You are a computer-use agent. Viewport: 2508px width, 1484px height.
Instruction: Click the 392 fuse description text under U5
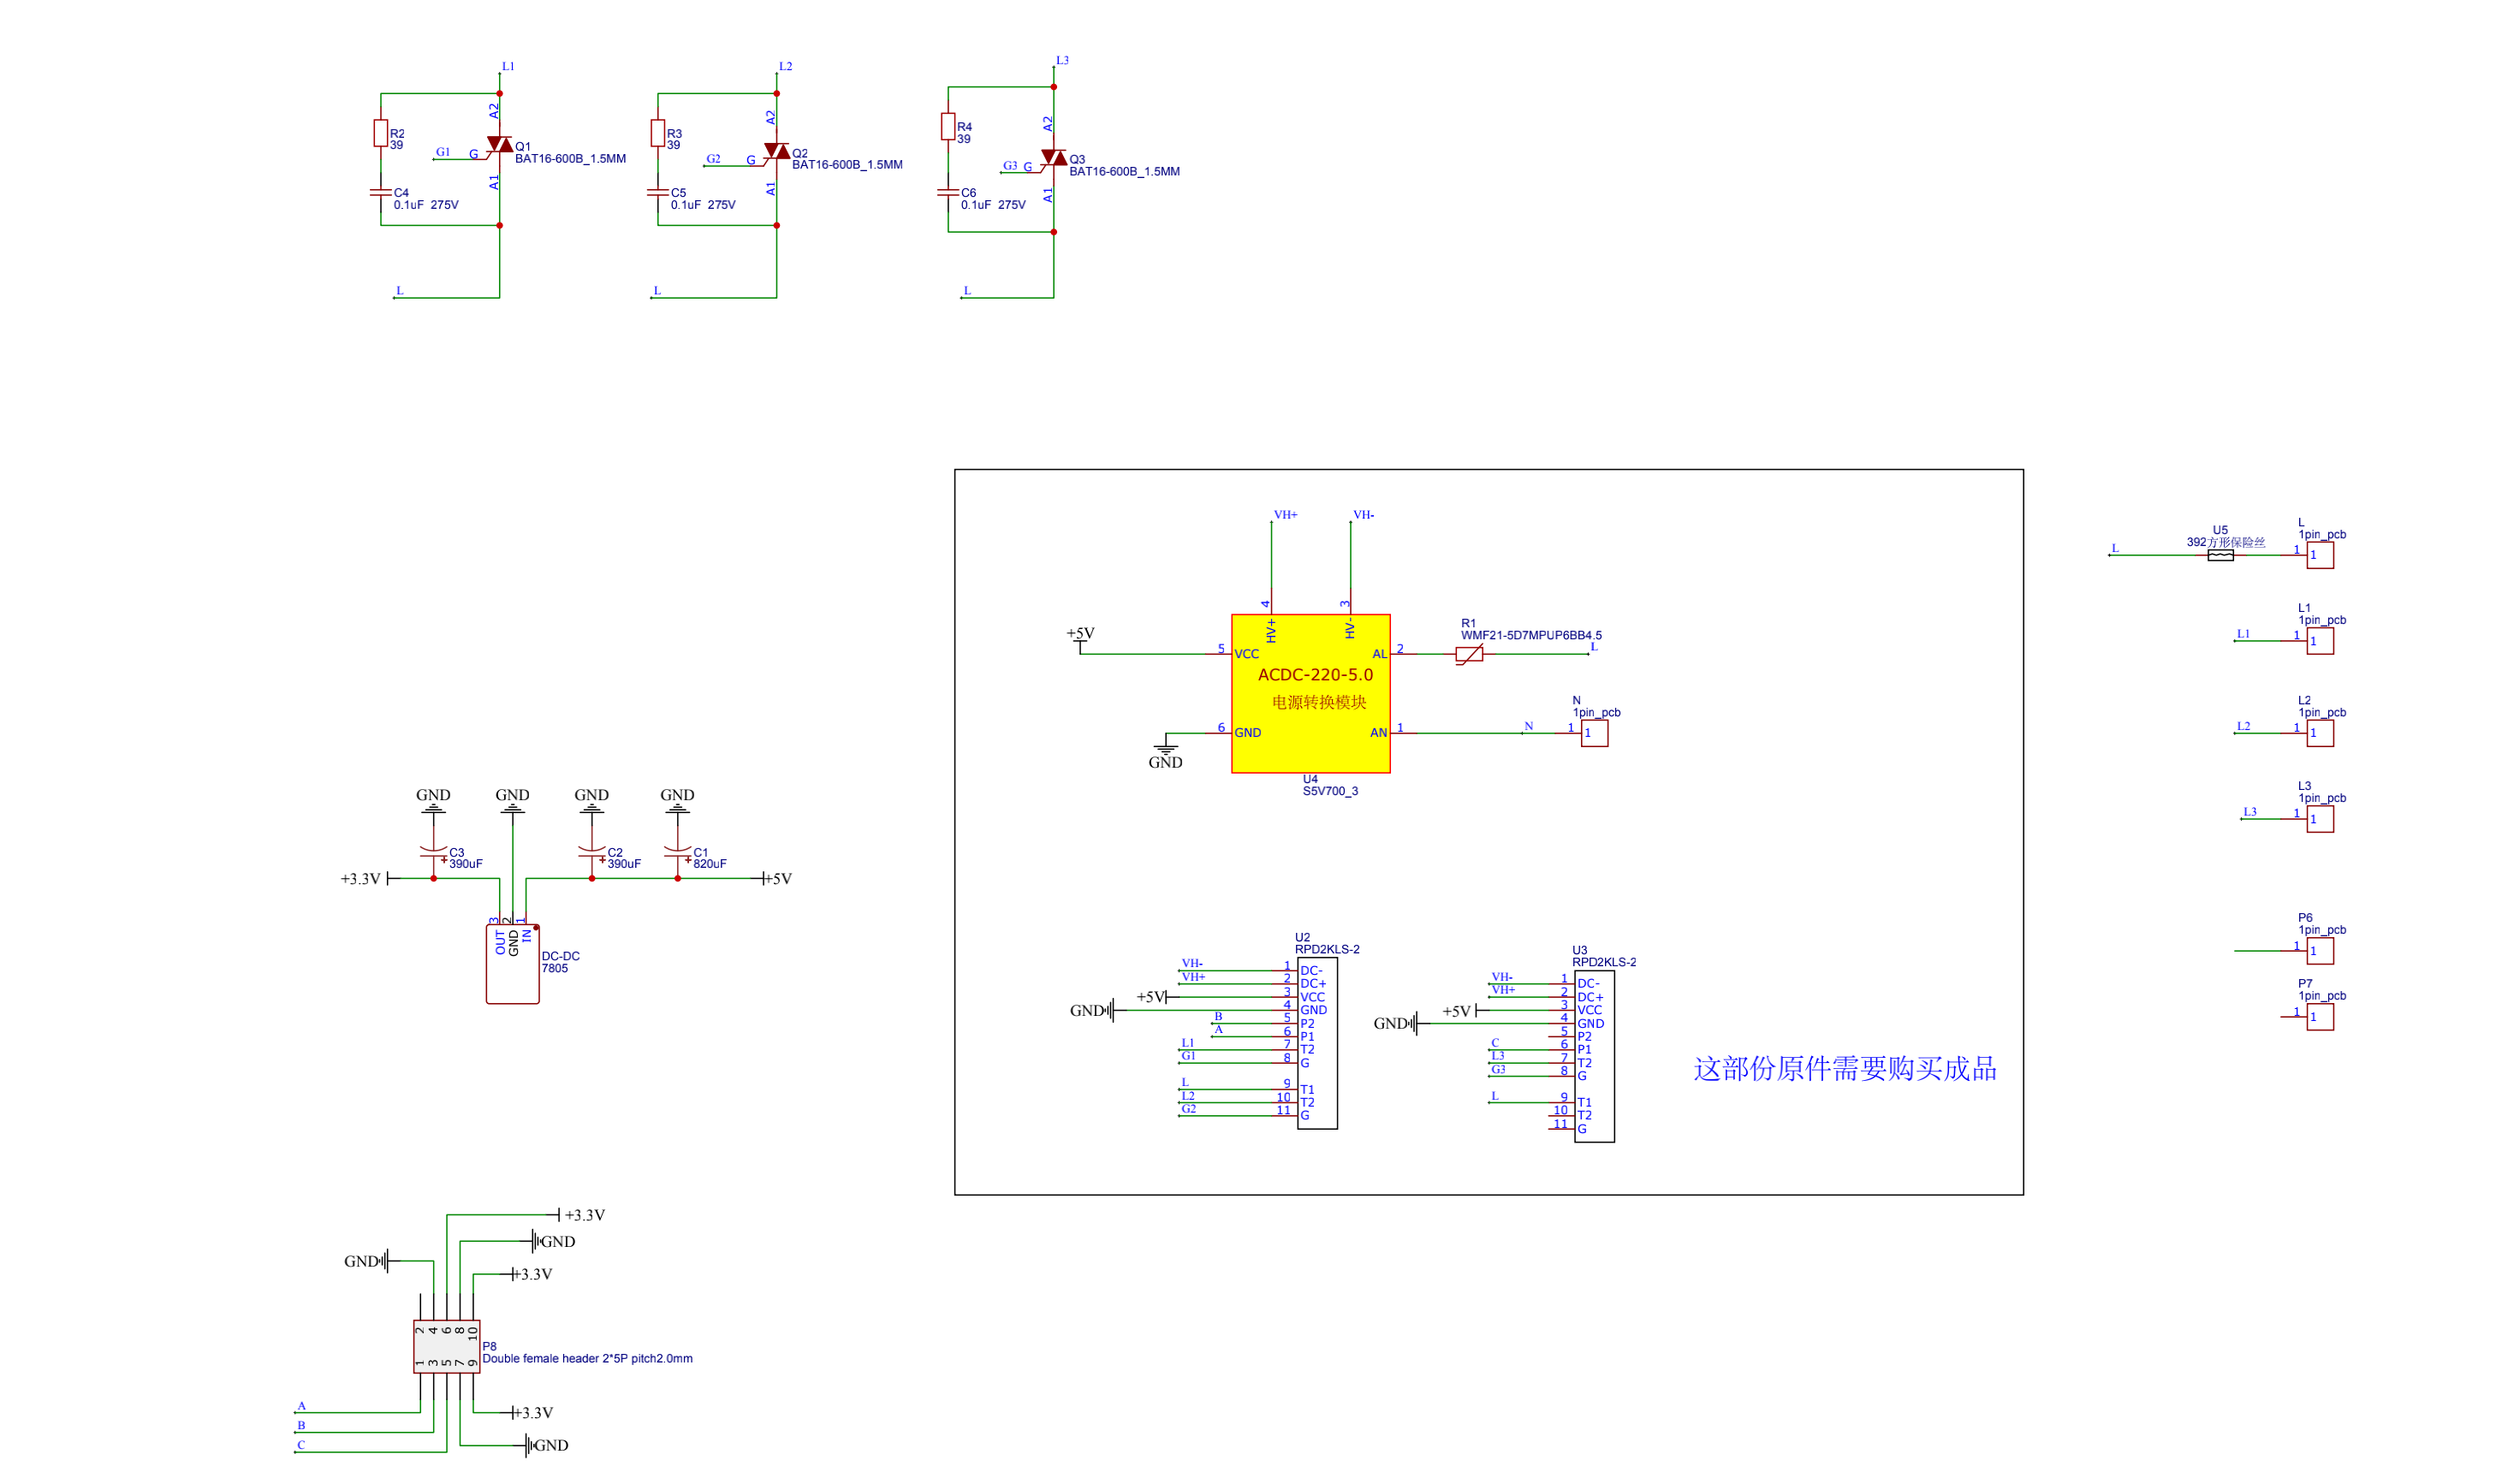(2226, 542)
